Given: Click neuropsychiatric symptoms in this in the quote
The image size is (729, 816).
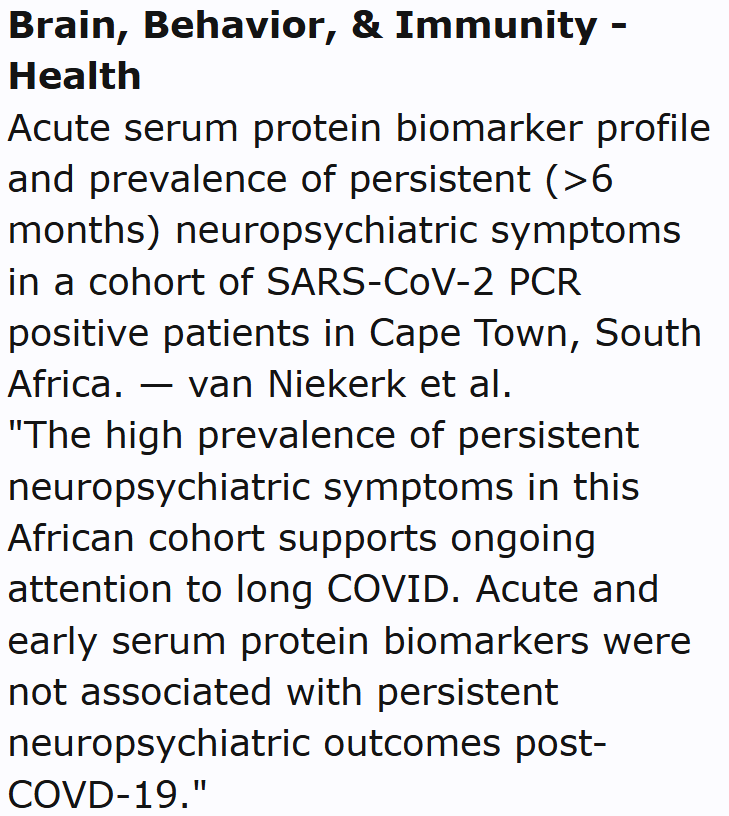Looking at the screenshot, I should pos(323,486).
